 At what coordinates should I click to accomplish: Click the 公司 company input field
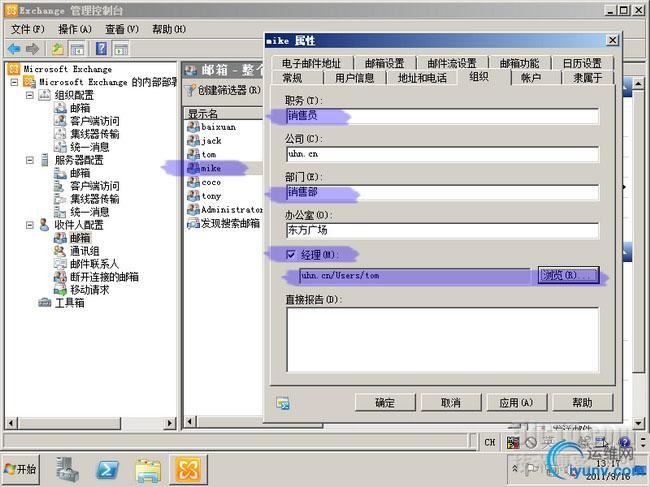pyautogui.click(x=442, y=154)
